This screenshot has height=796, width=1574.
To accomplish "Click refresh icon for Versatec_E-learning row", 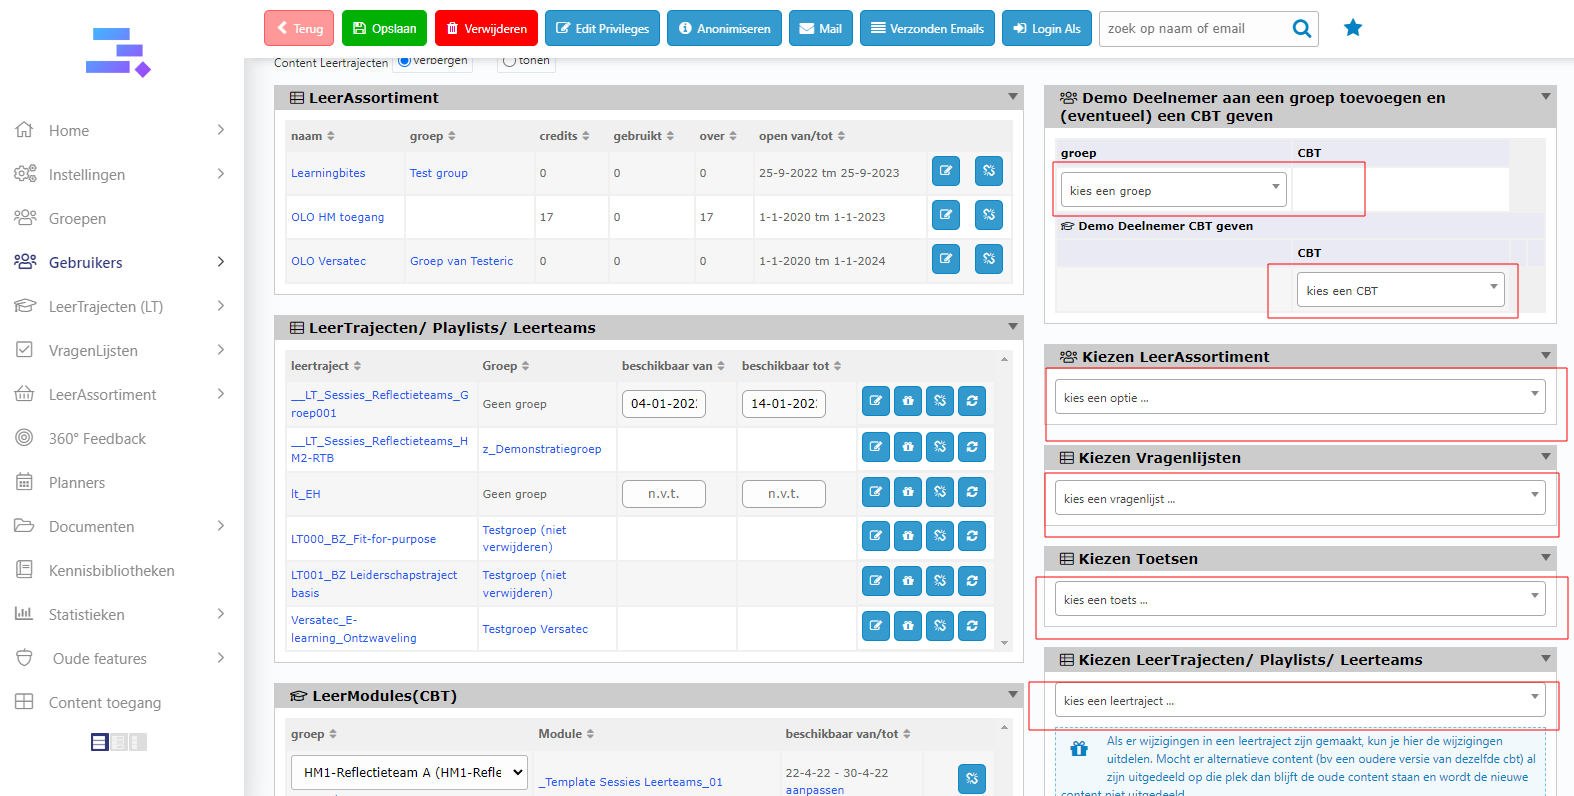I will 971,626.
